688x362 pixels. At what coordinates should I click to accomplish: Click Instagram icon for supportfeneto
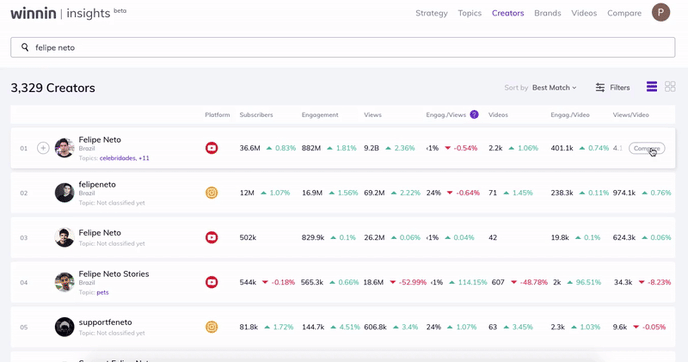point(211,327)
